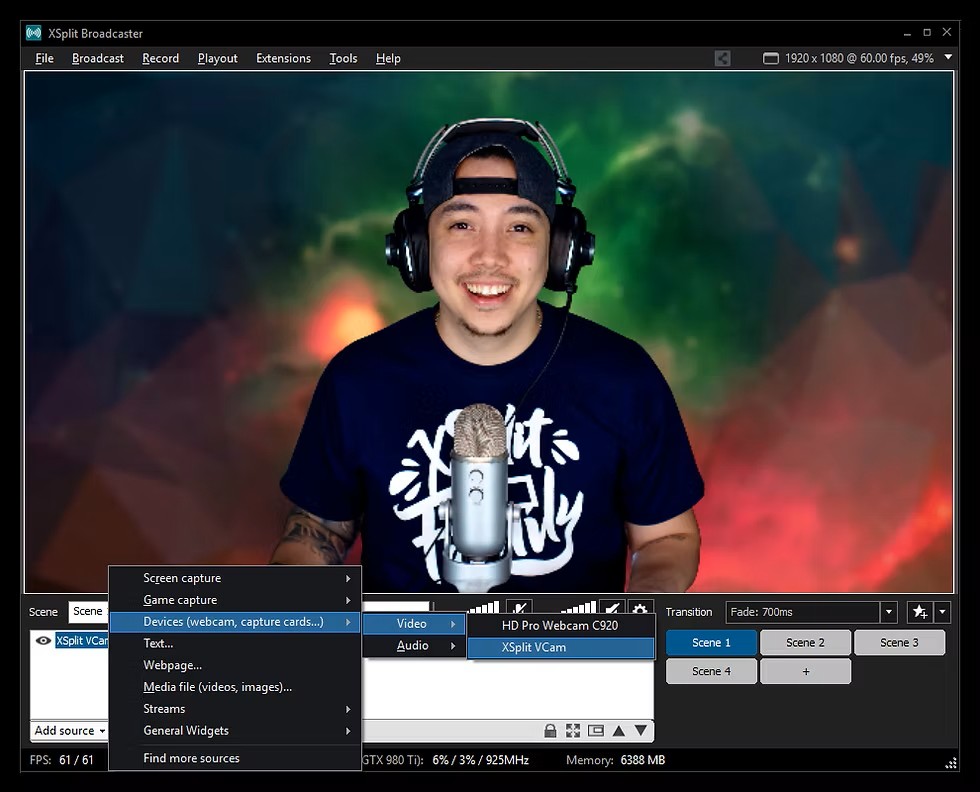
Task: Mute the system speaker audio
Action: pyautogui.click(x=612, y=609)
